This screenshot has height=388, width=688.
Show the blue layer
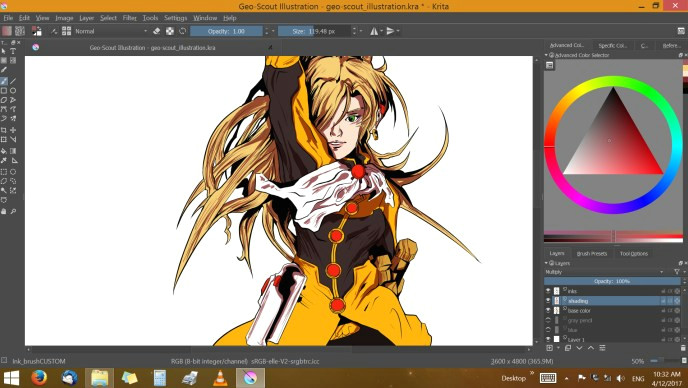click(548, 330)
